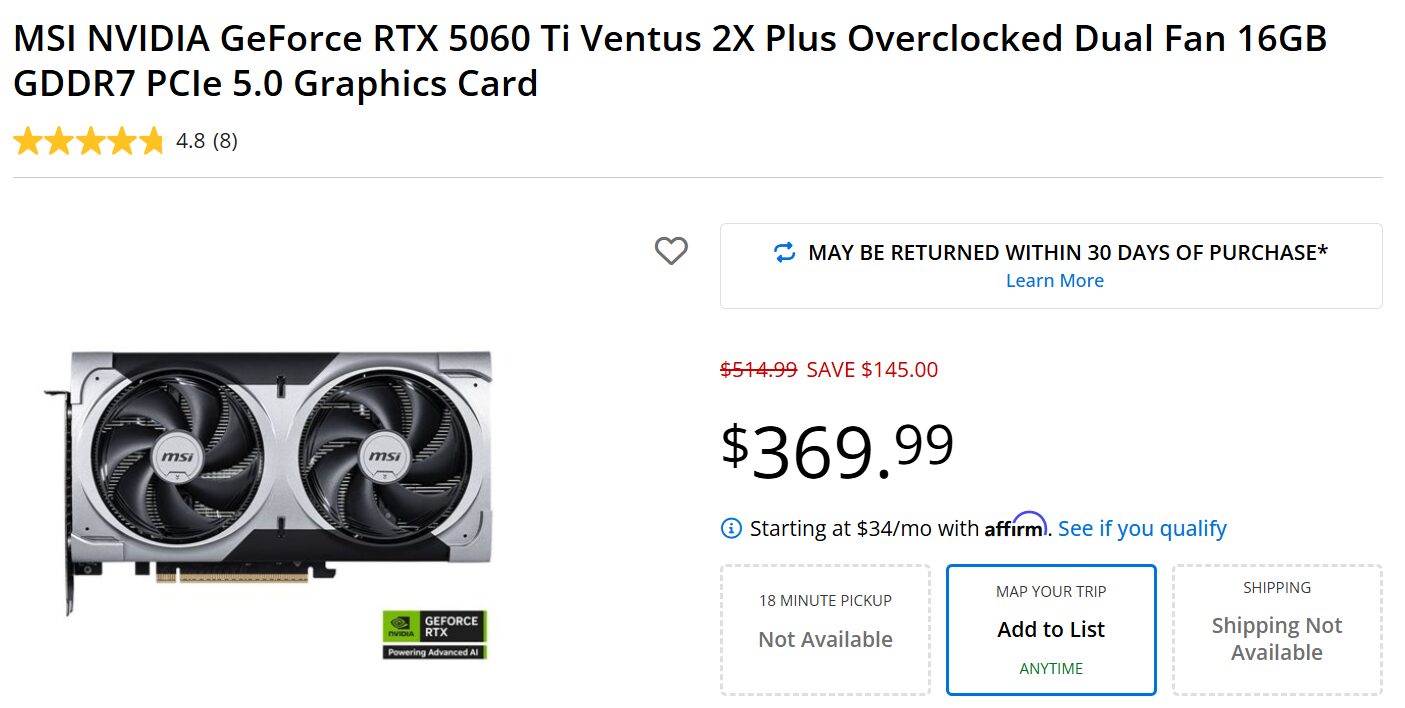This screenshot has width=1405, height=708.
Task: Select the 18 Minute Pickup option
Action: click(825, 629)
